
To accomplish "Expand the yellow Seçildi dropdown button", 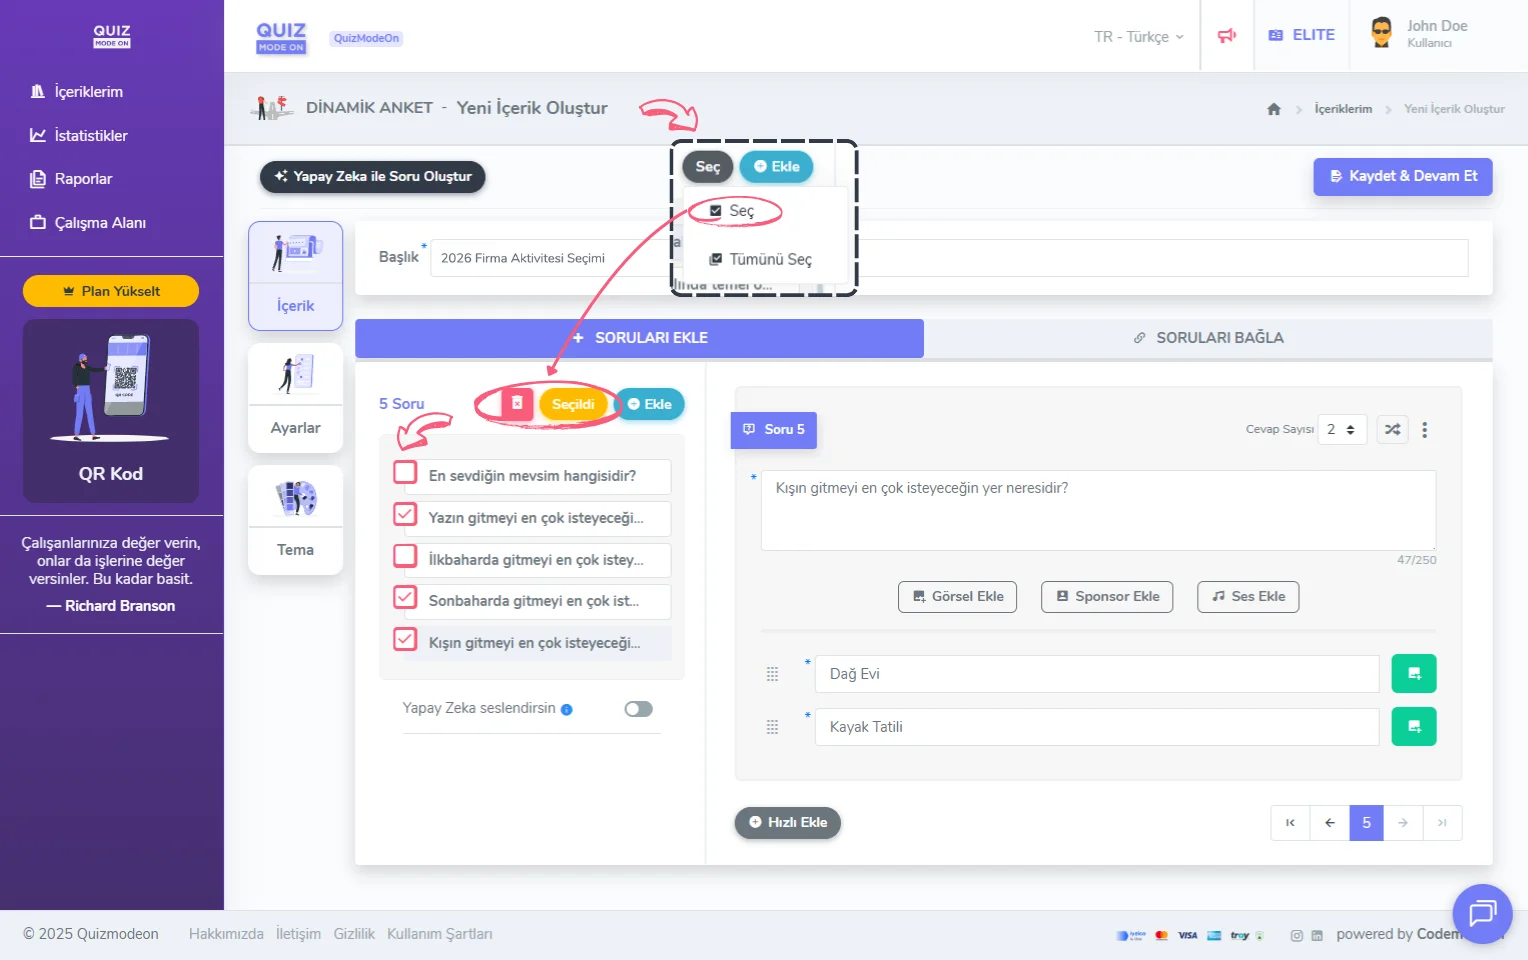I will (x=573, y=404).
